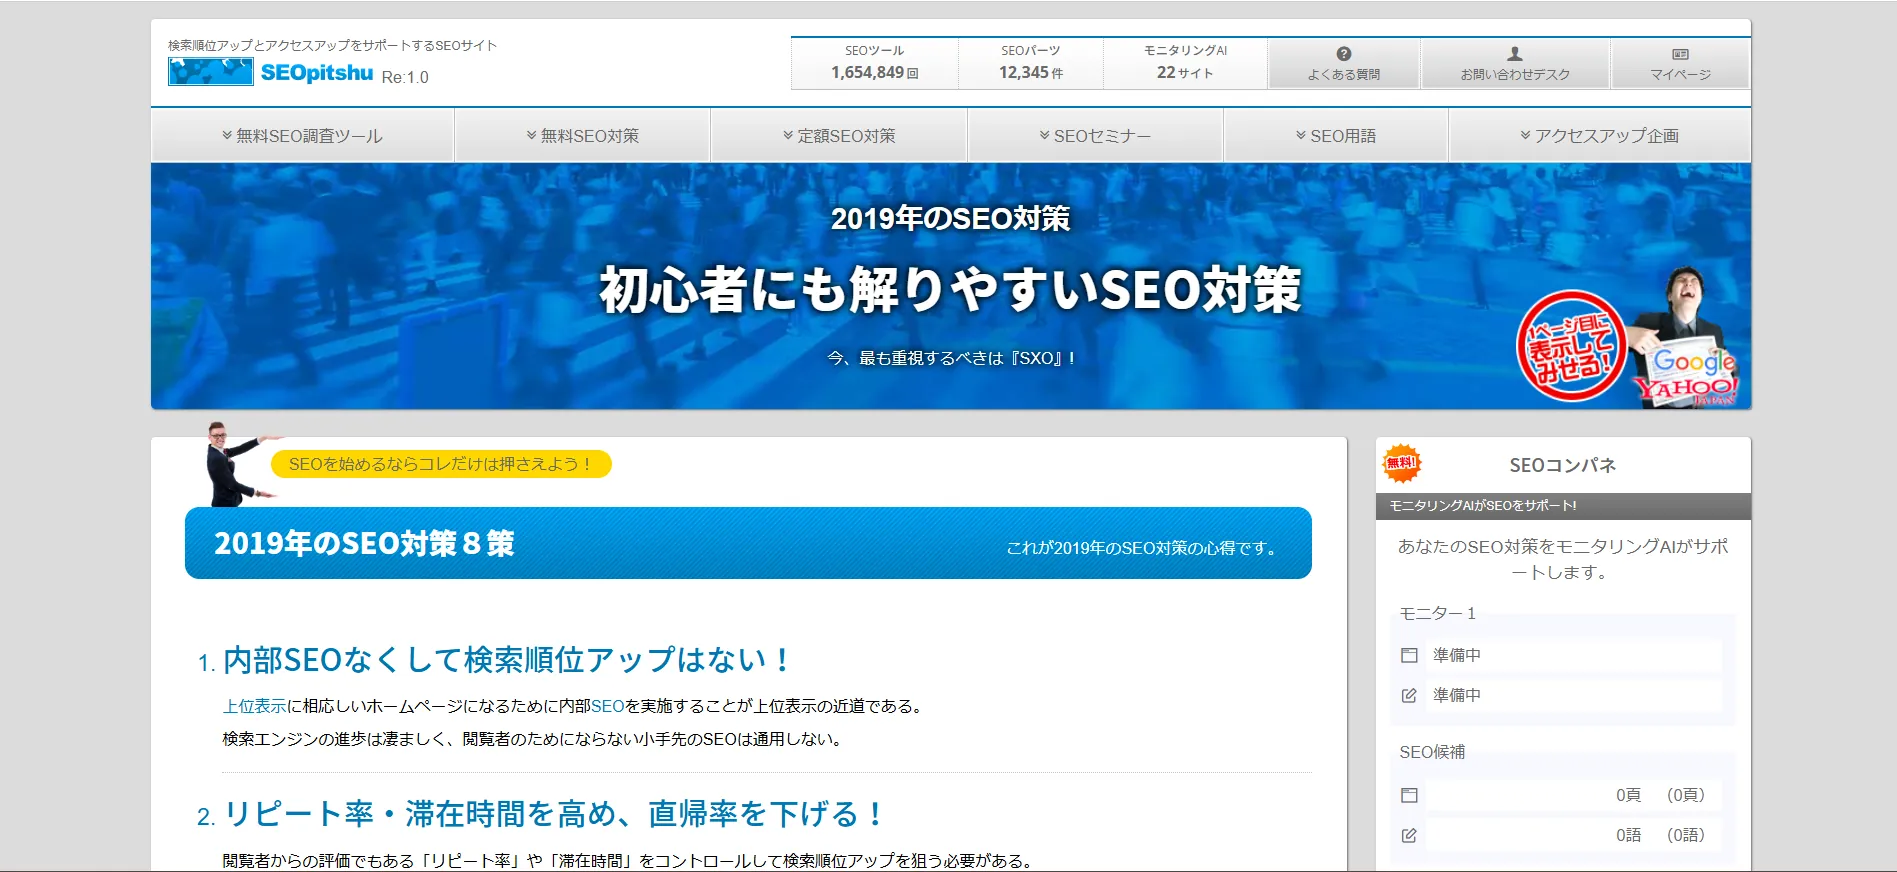Screen dimensions: 1897x872
Task: Expand the アクセスアップ企画 menu
Action: point(1599,136)
